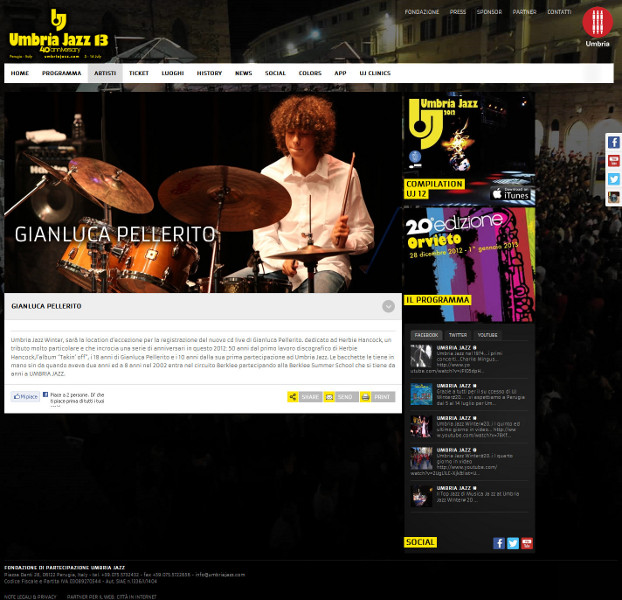
Task: Open NOTE LEGALI & PRIVACY footer link
Action: pyautogui.click(x=30, y=597)
